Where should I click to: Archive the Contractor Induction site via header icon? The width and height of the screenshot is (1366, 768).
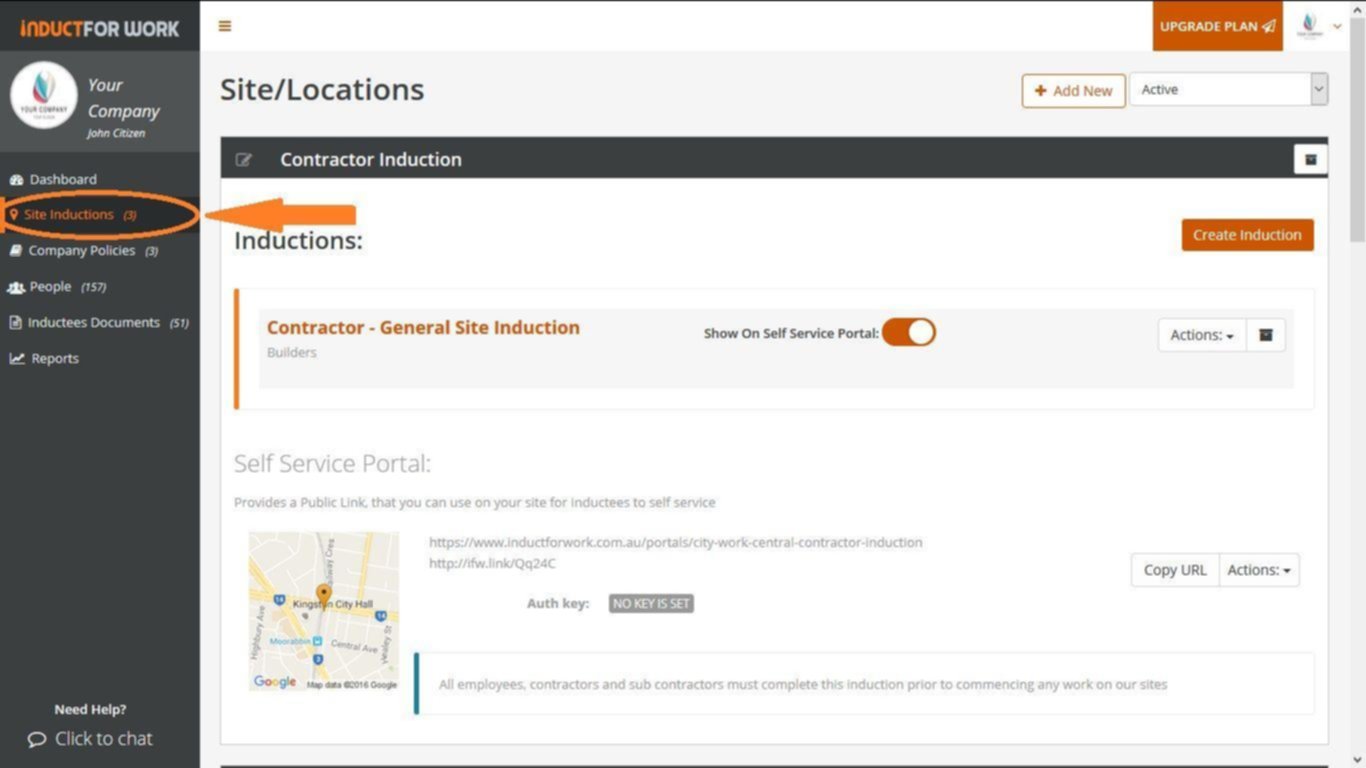[x=1310, y=159]
